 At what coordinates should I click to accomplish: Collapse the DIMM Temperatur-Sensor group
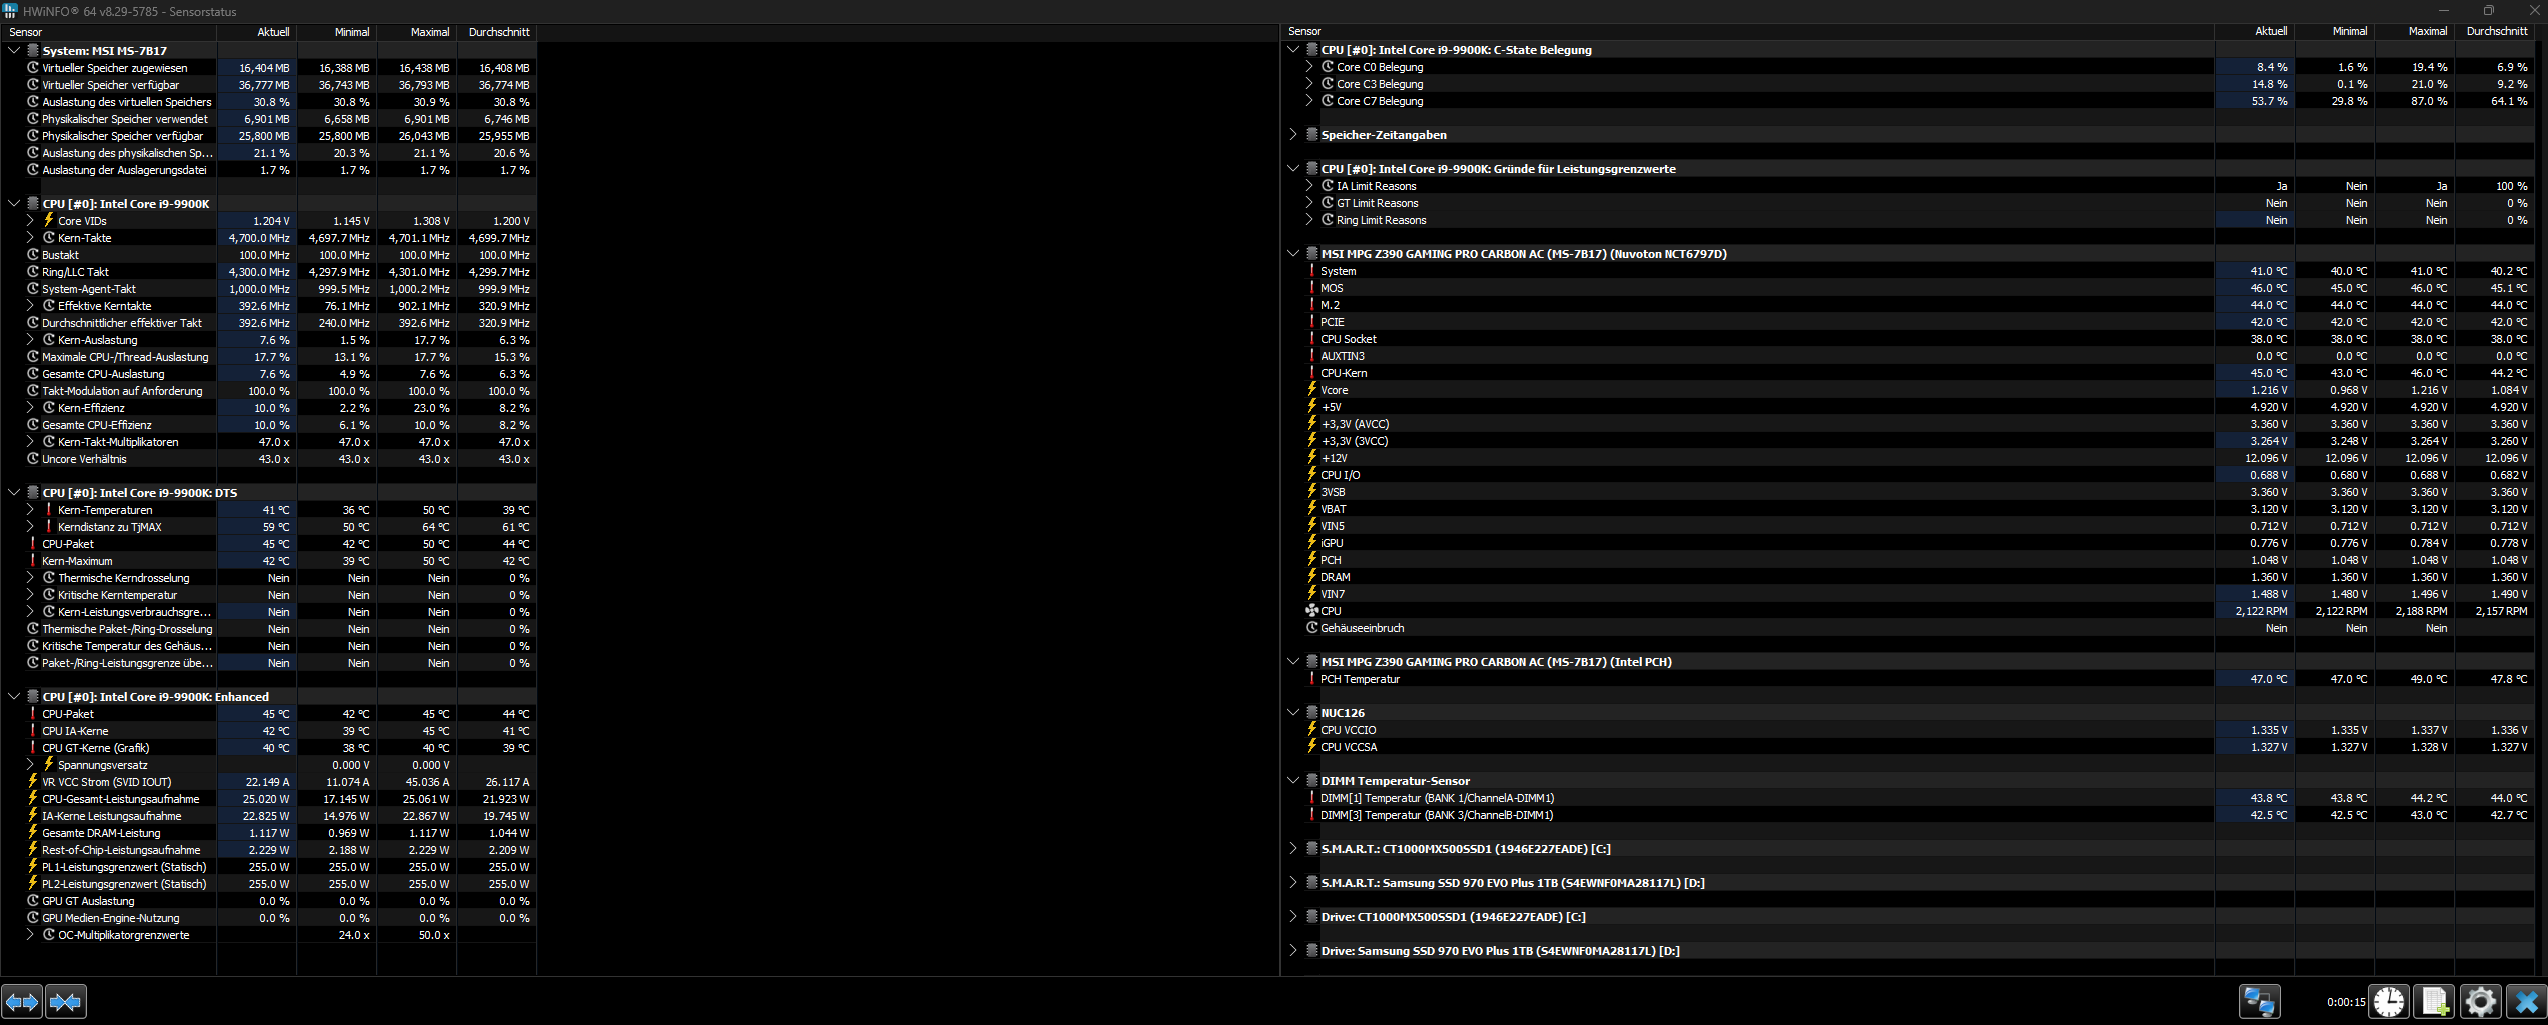(x=1293, y=781)
